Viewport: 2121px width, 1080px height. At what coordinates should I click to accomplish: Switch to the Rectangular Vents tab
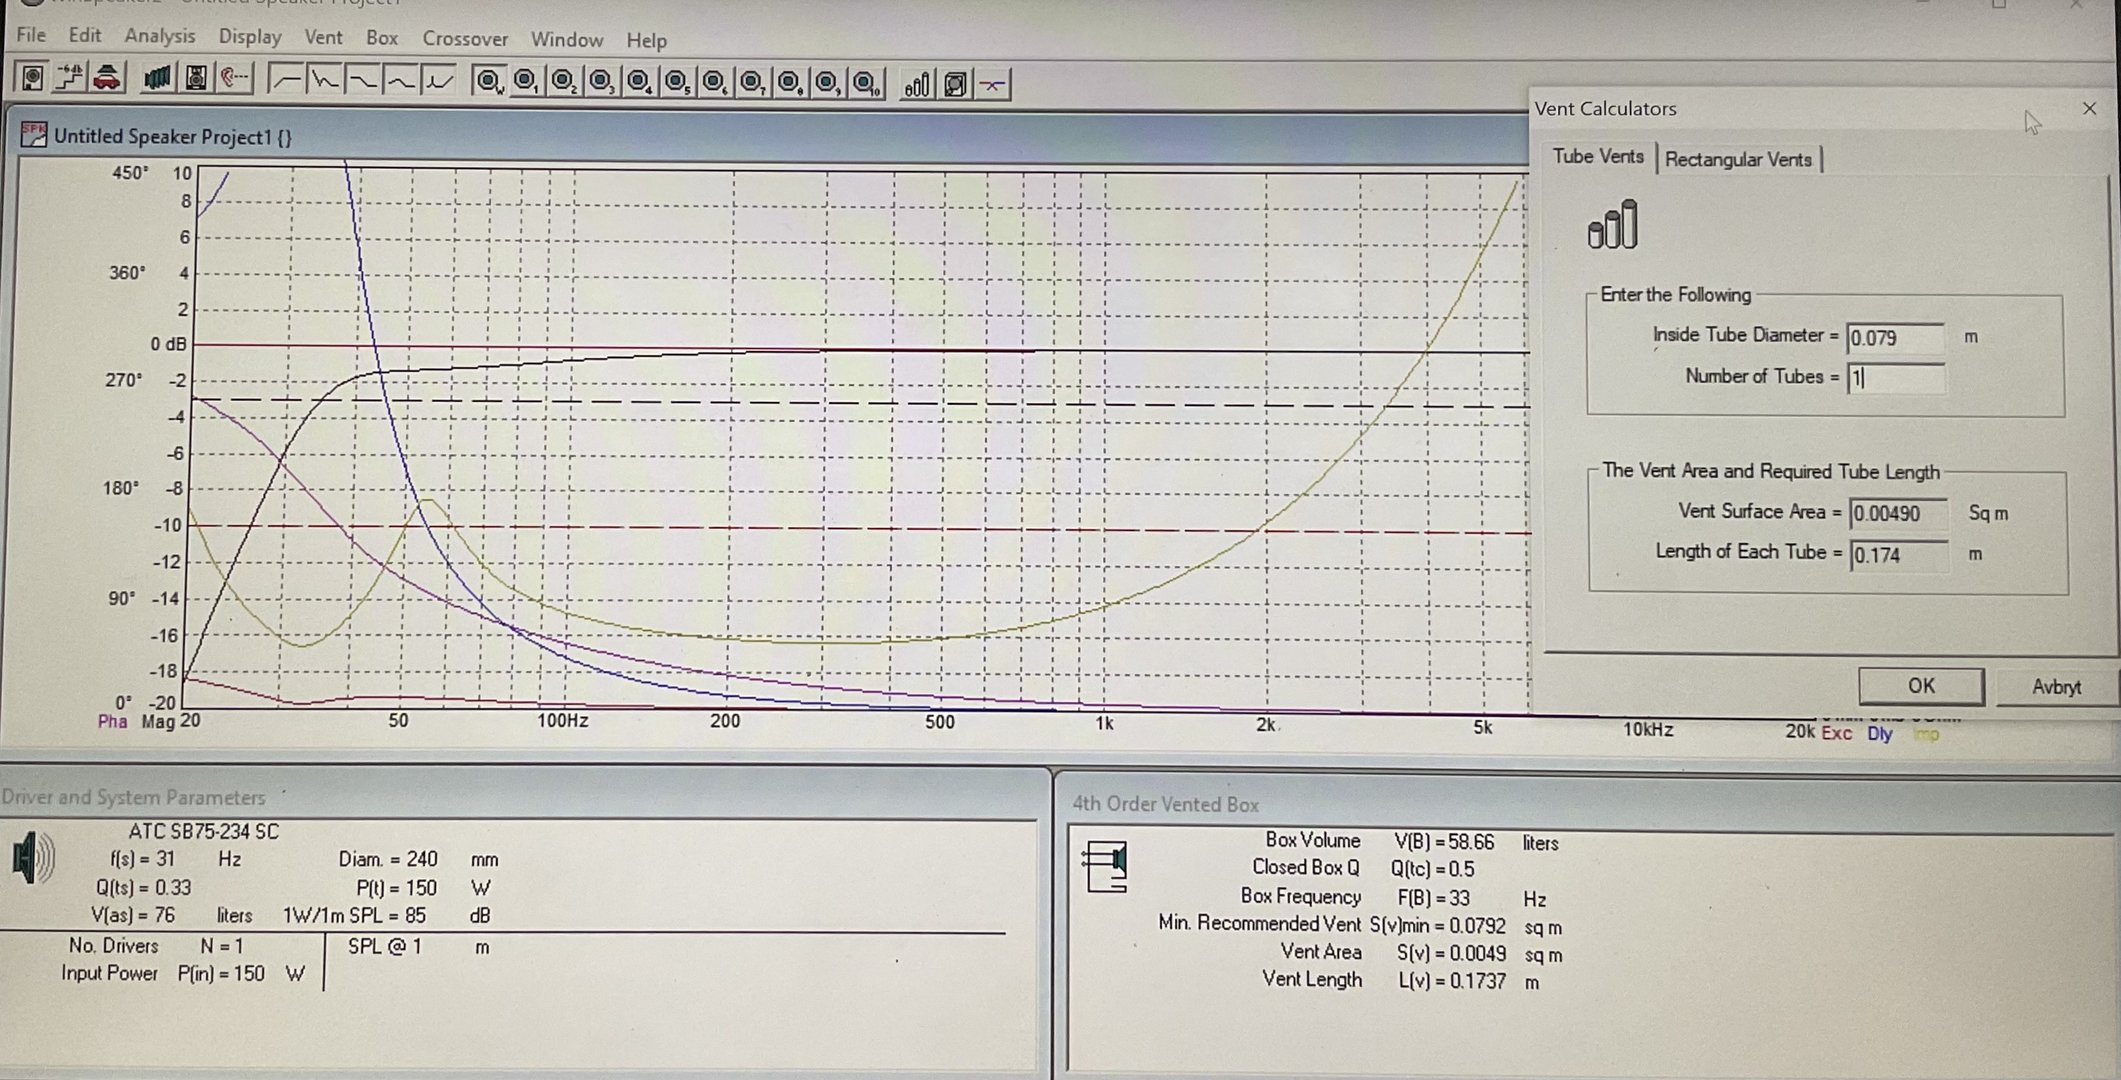pyautogui.click(x=1738, y=159)
